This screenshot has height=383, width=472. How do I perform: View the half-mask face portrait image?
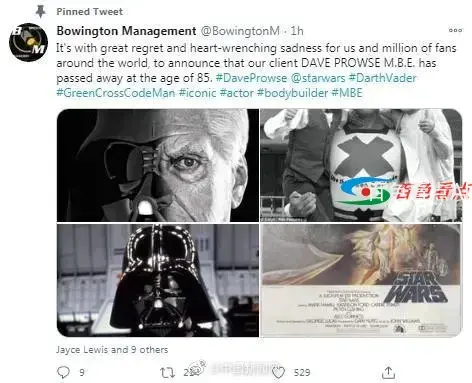[158, 165]
